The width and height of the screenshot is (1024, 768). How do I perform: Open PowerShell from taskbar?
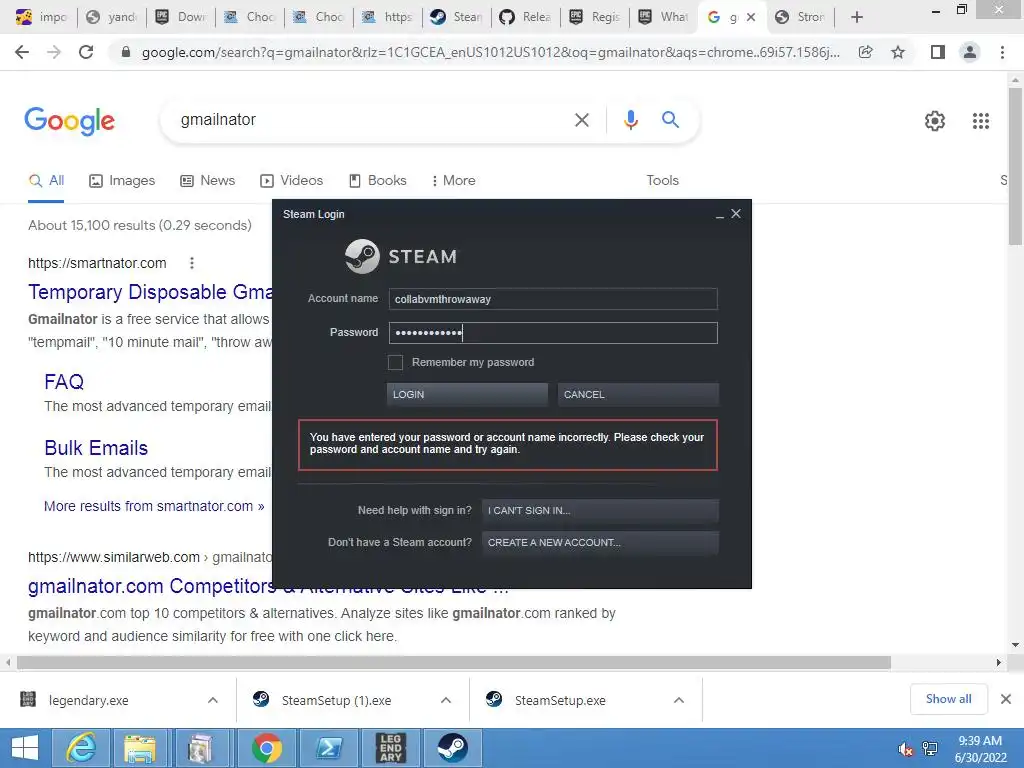[x=328, y=748]
